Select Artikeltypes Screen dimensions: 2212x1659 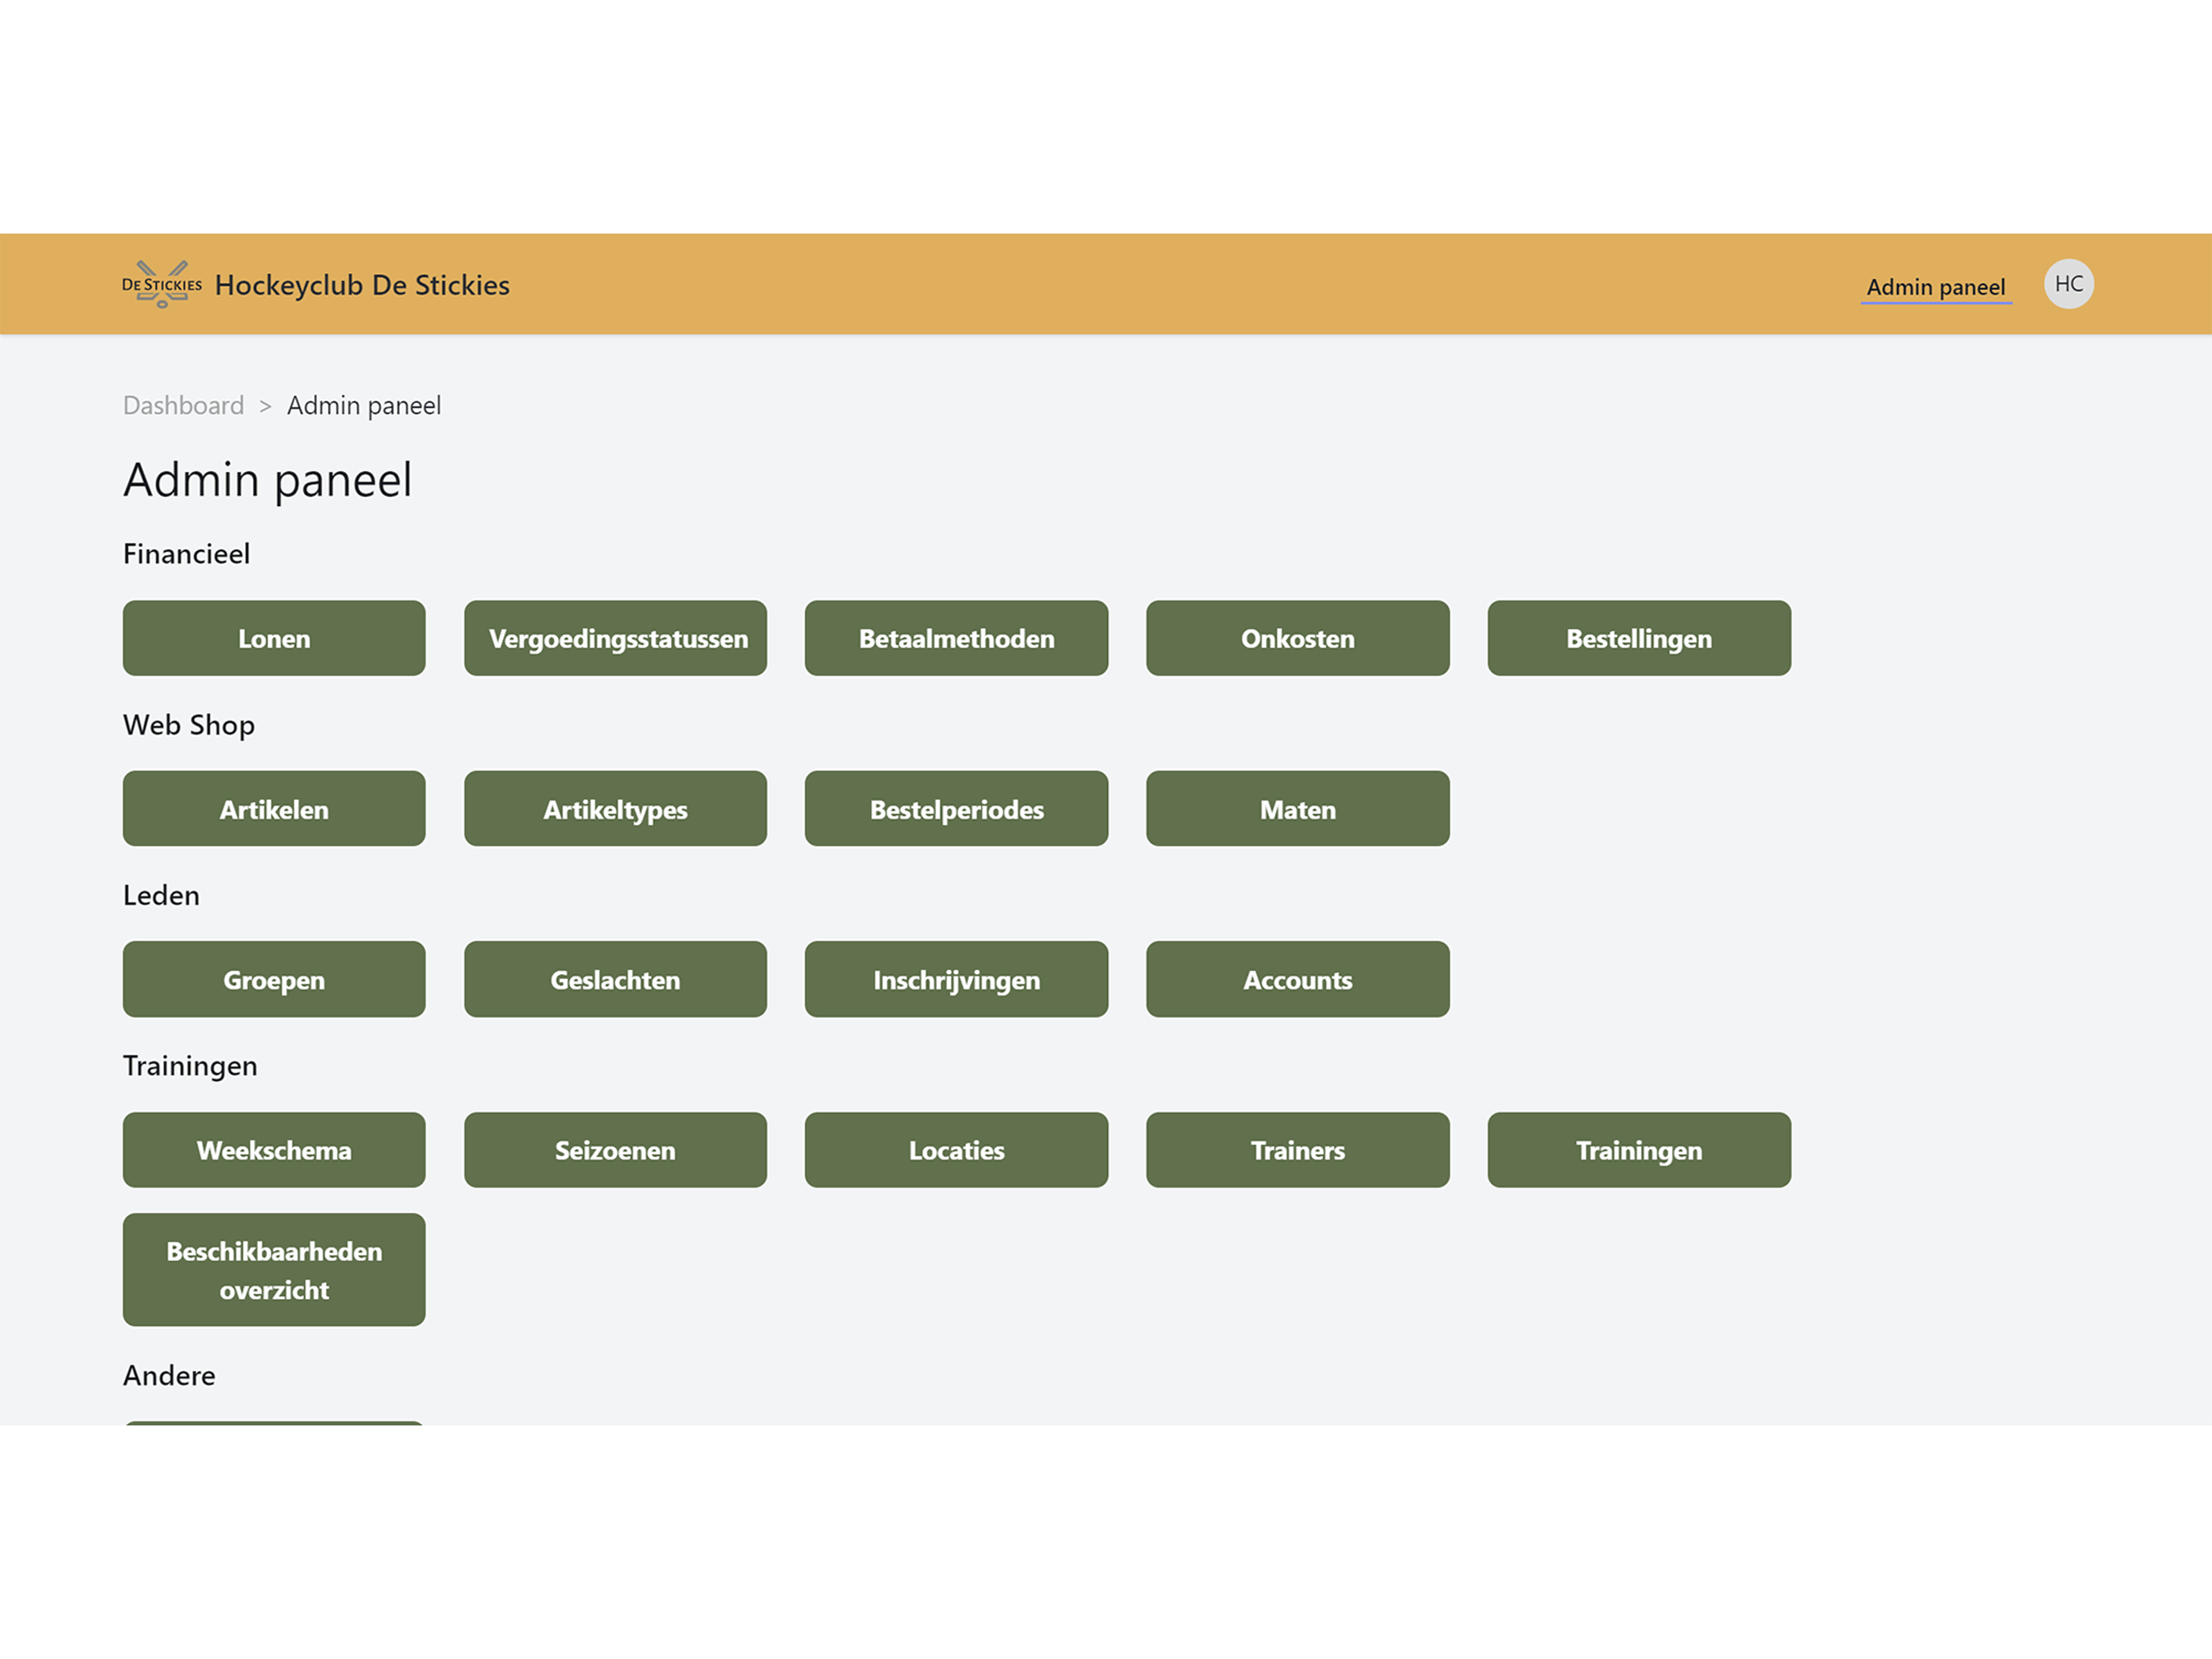pos(615,809)
